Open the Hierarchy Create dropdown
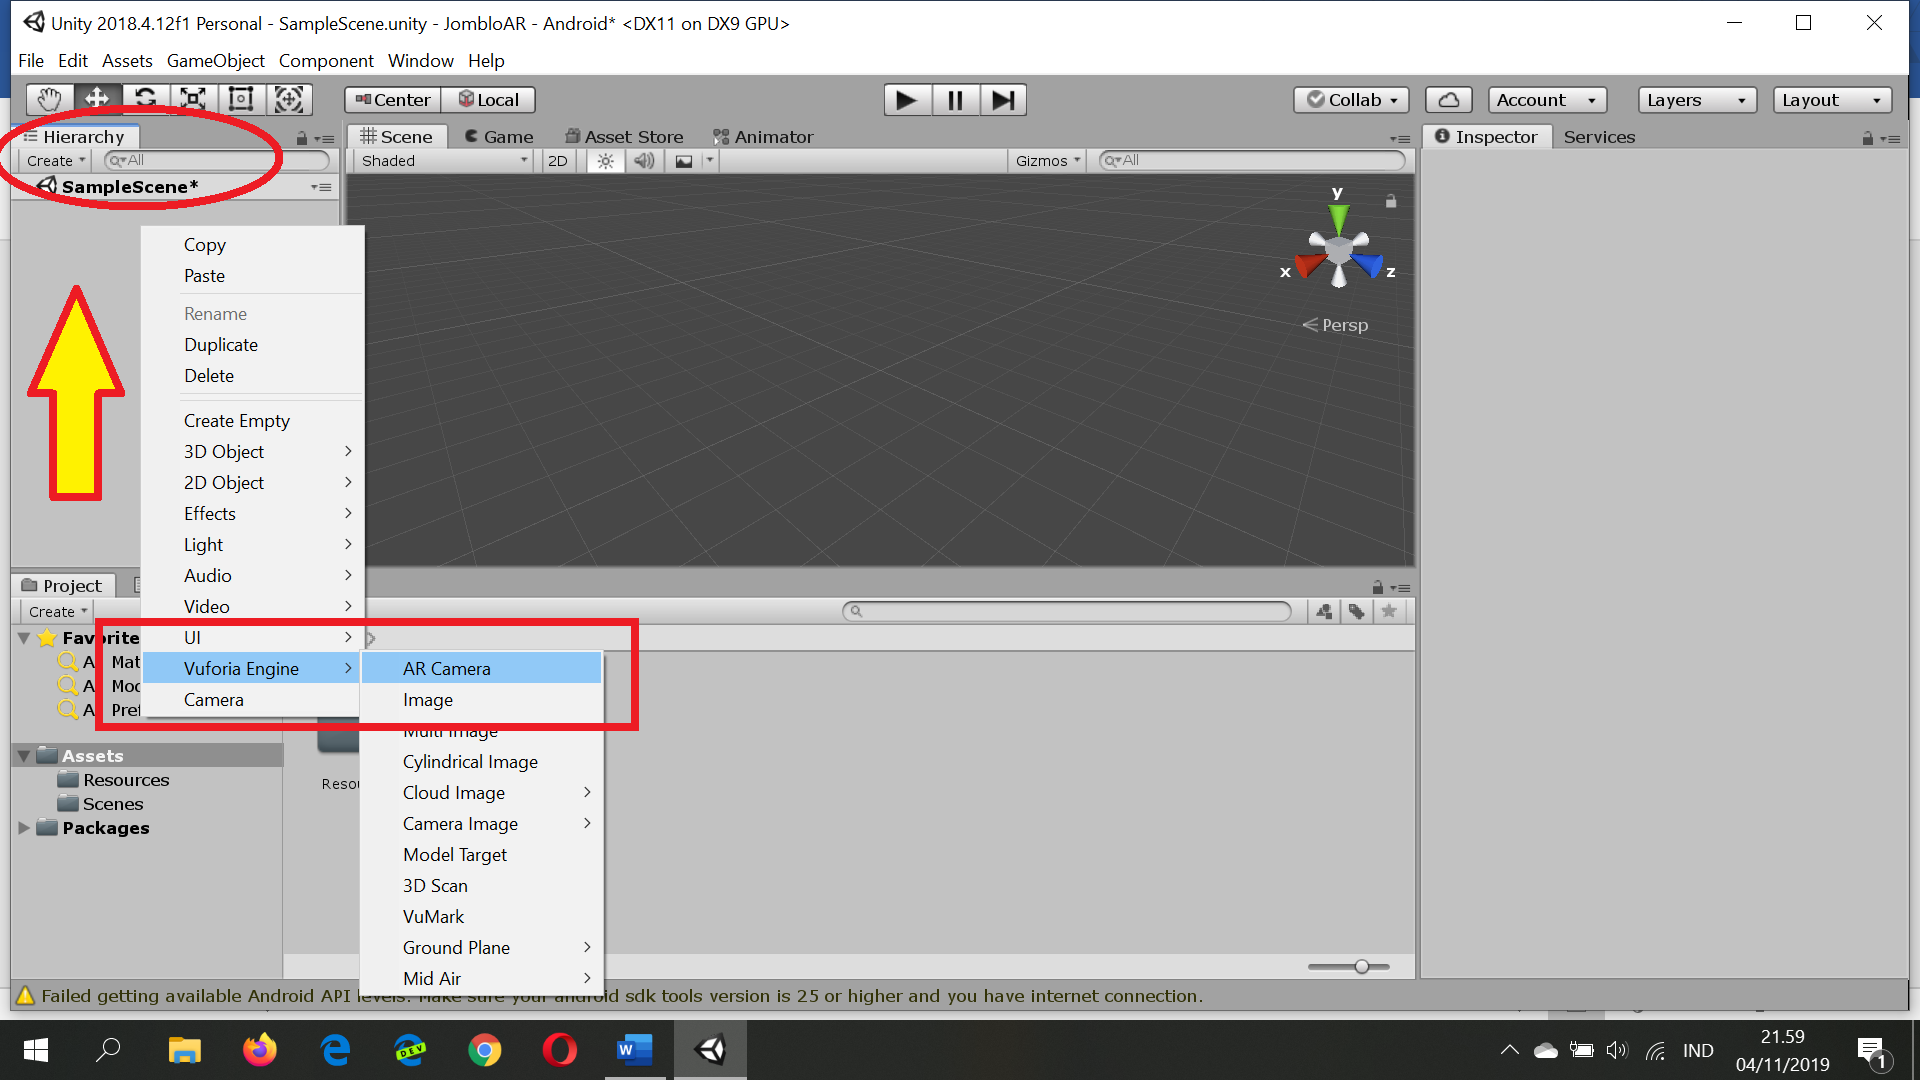The height and width of the screenshot is (1080, 1920). tap(55, 161)
